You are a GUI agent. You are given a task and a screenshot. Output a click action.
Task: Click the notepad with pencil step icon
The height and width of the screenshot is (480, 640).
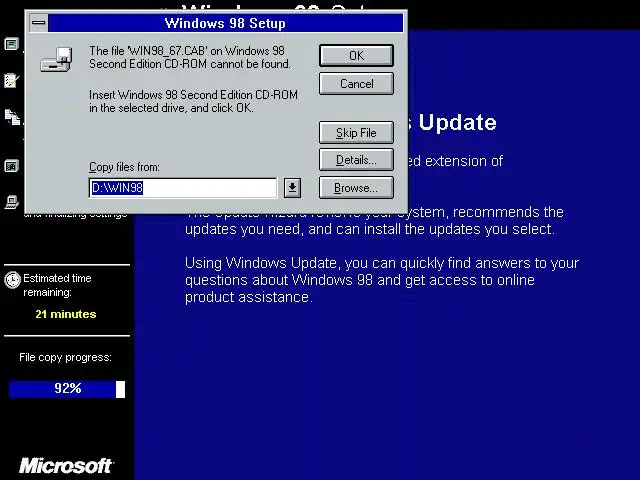click(11, 80)
